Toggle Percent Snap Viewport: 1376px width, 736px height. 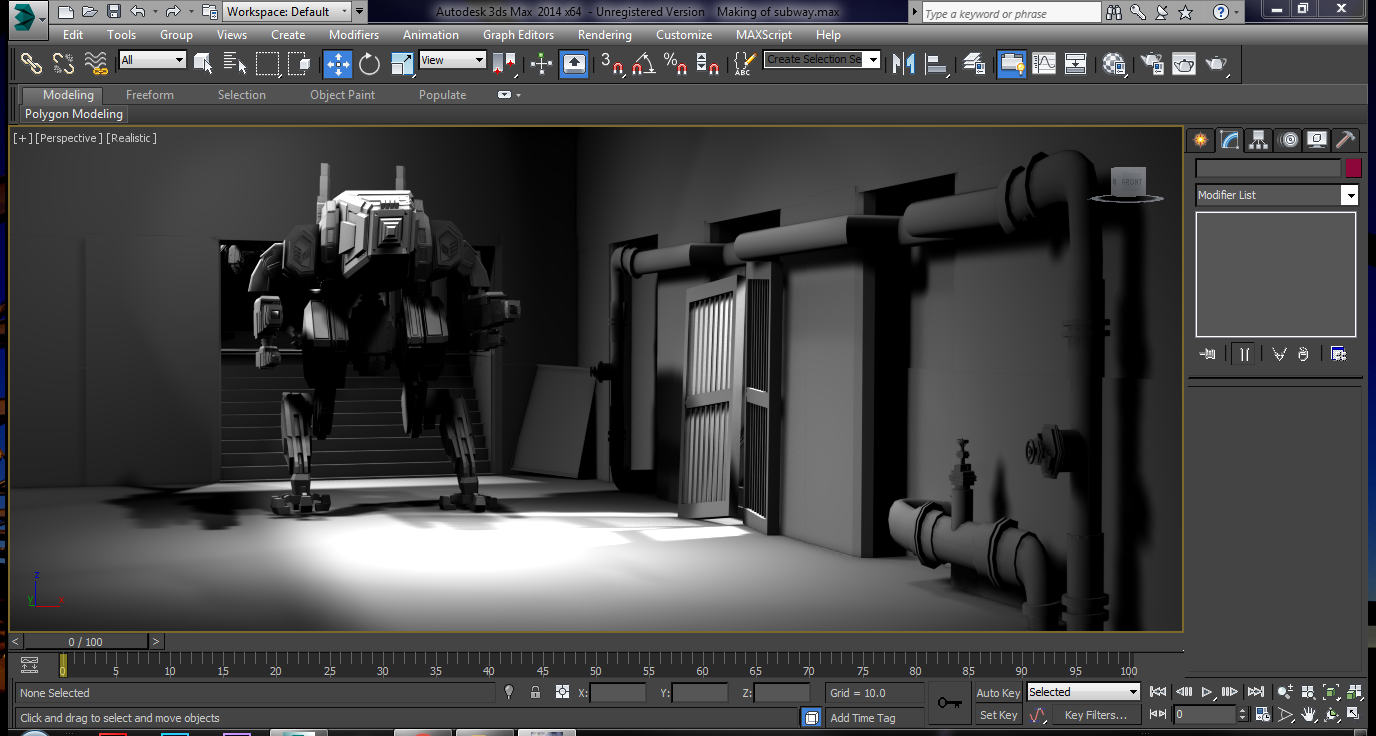pos(676,64)
